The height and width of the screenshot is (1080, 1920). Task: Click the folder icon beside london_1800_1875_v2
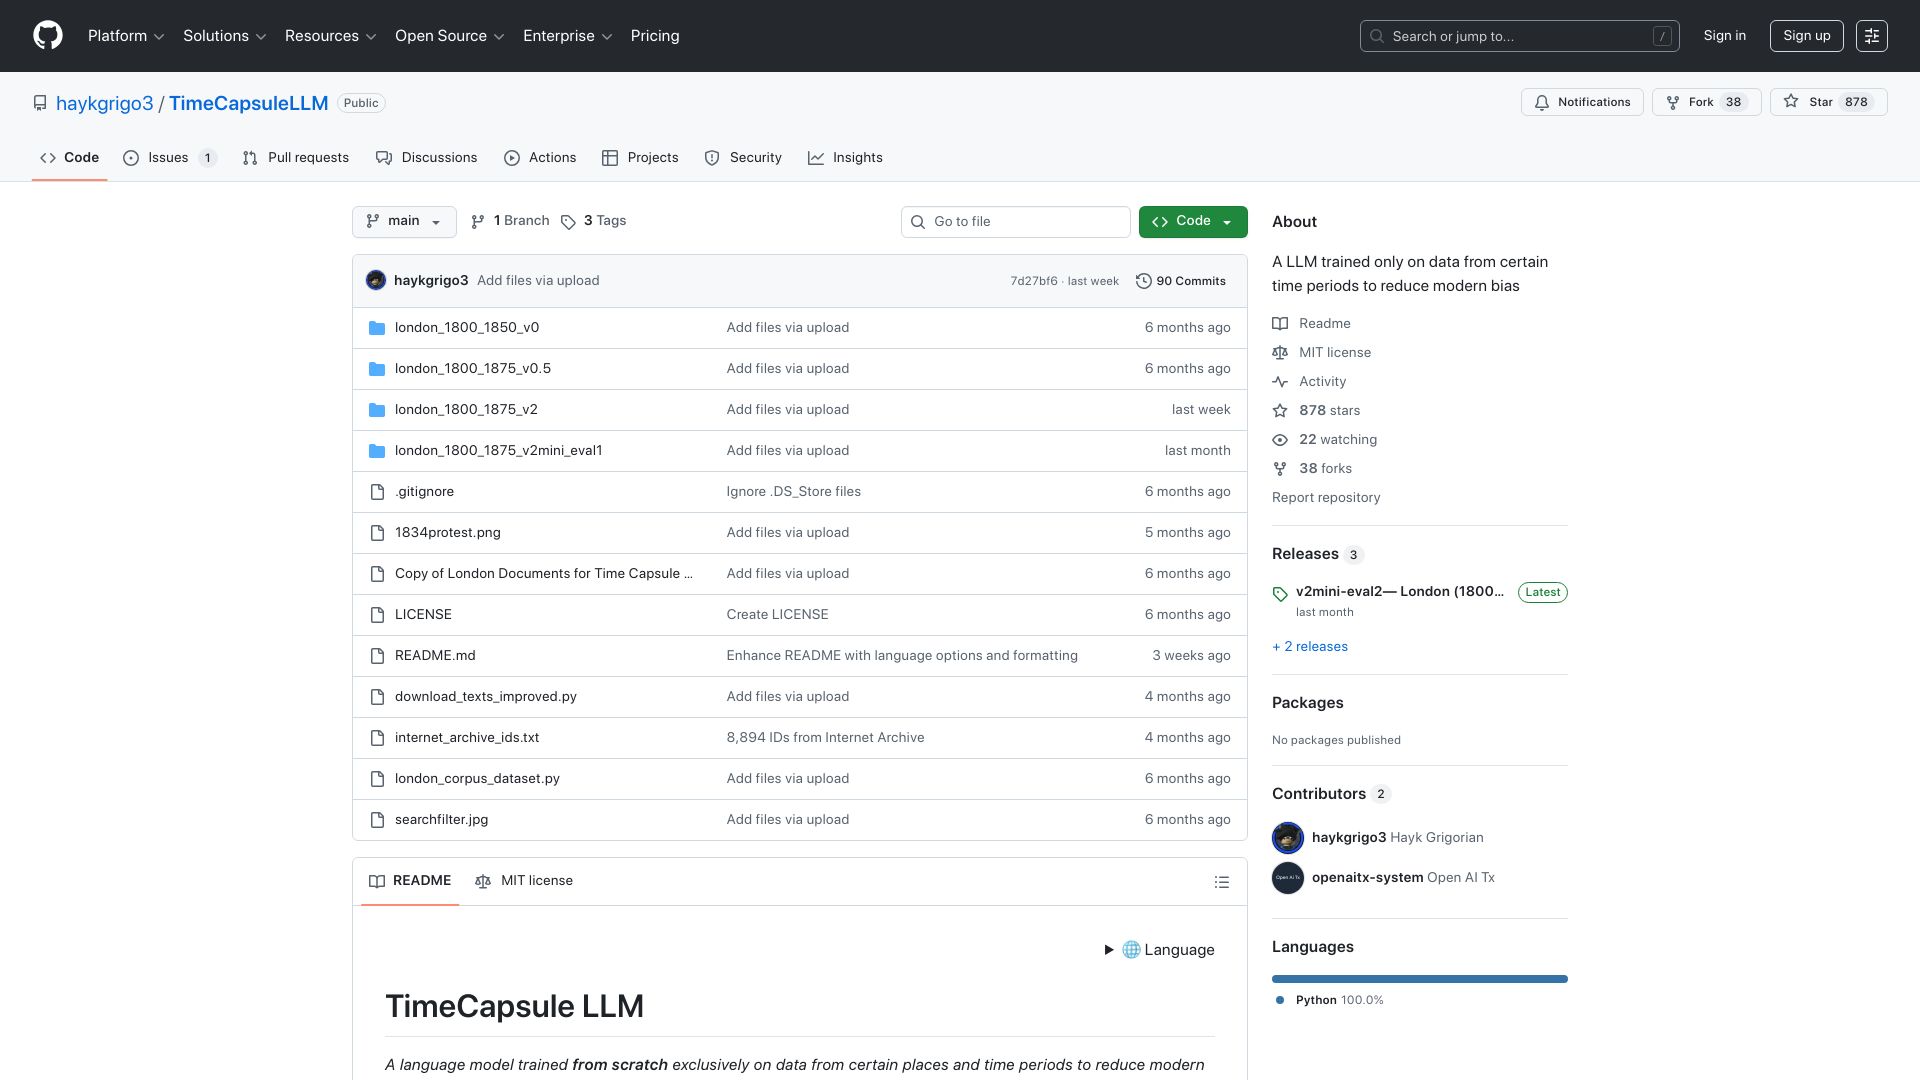click(x=377, y=410)
